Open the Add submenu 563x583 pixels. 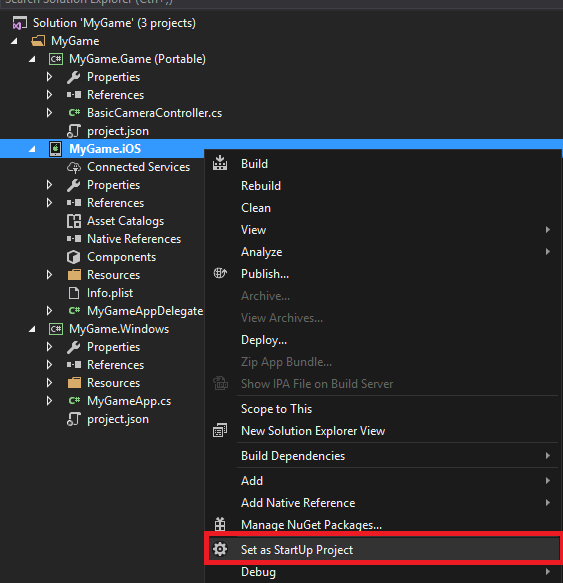click(x=383, y=480)
